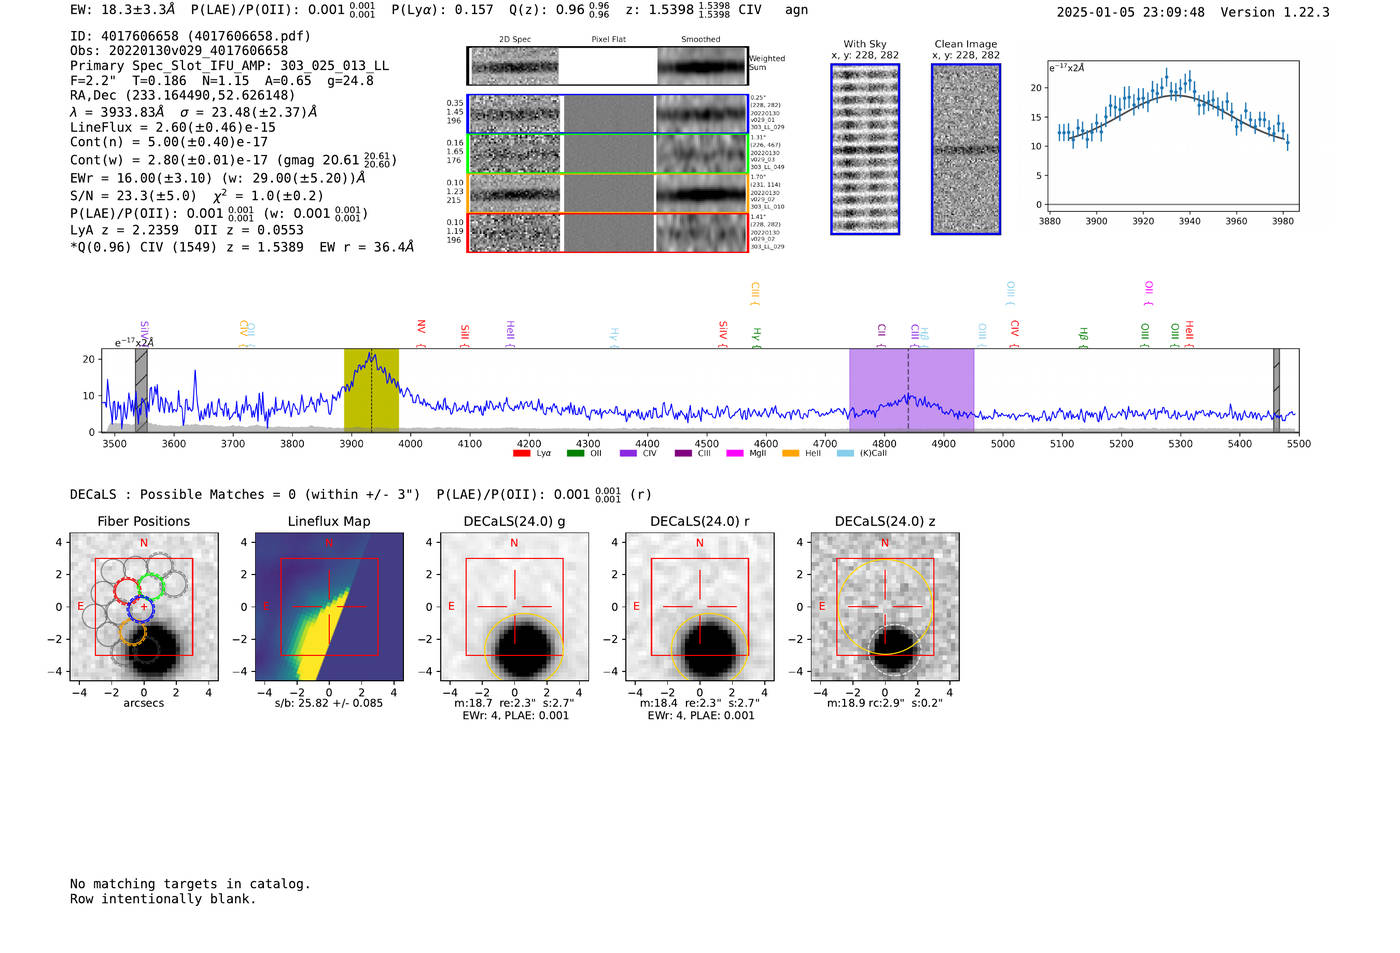
Task: Select the orange-bordered 2D spectrum row
Action: pos(608,193)
